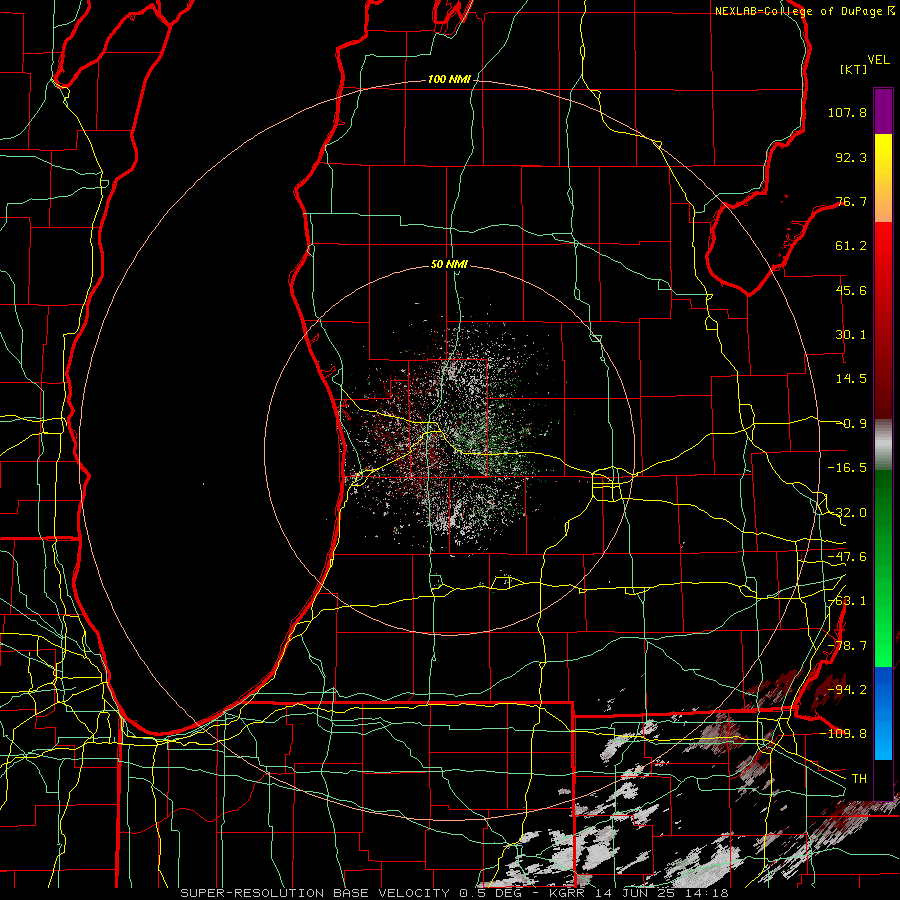Image resolution: width=900 pixels, height=900 pixels.
Task: Click the -94.2 value on velocity scale
Action: [847, 689]
